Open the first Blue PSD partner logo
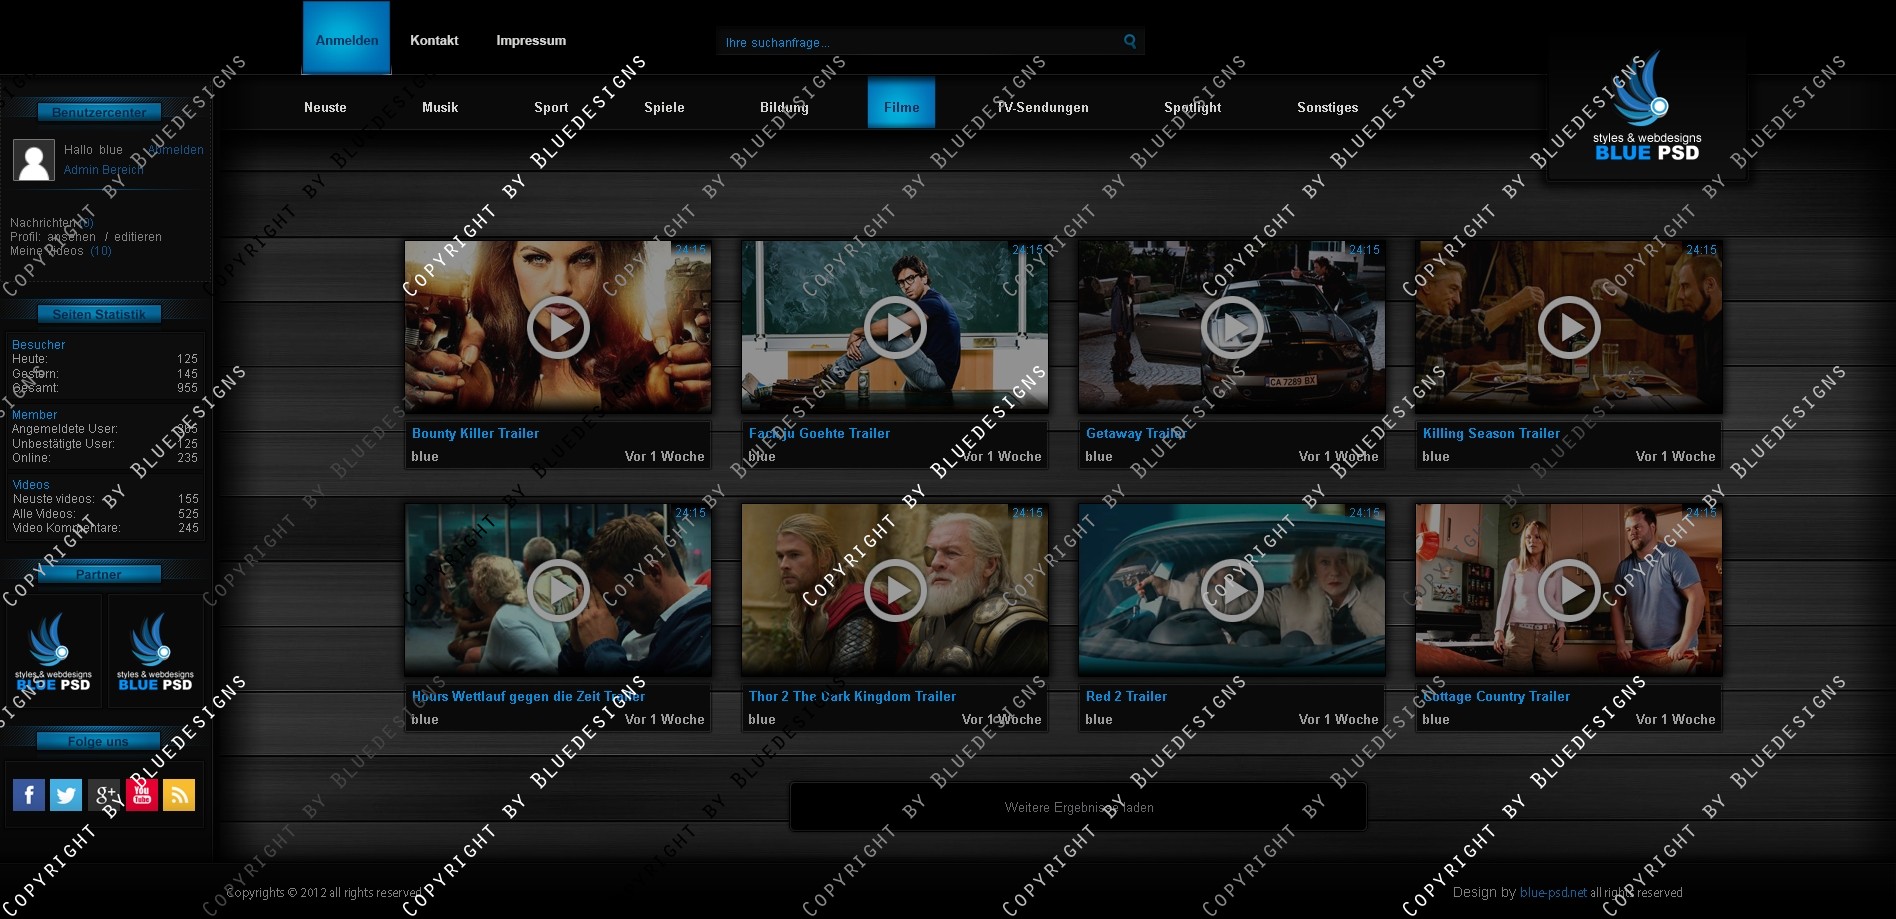This screenshot has height=919, width=1896. [54, 652]
